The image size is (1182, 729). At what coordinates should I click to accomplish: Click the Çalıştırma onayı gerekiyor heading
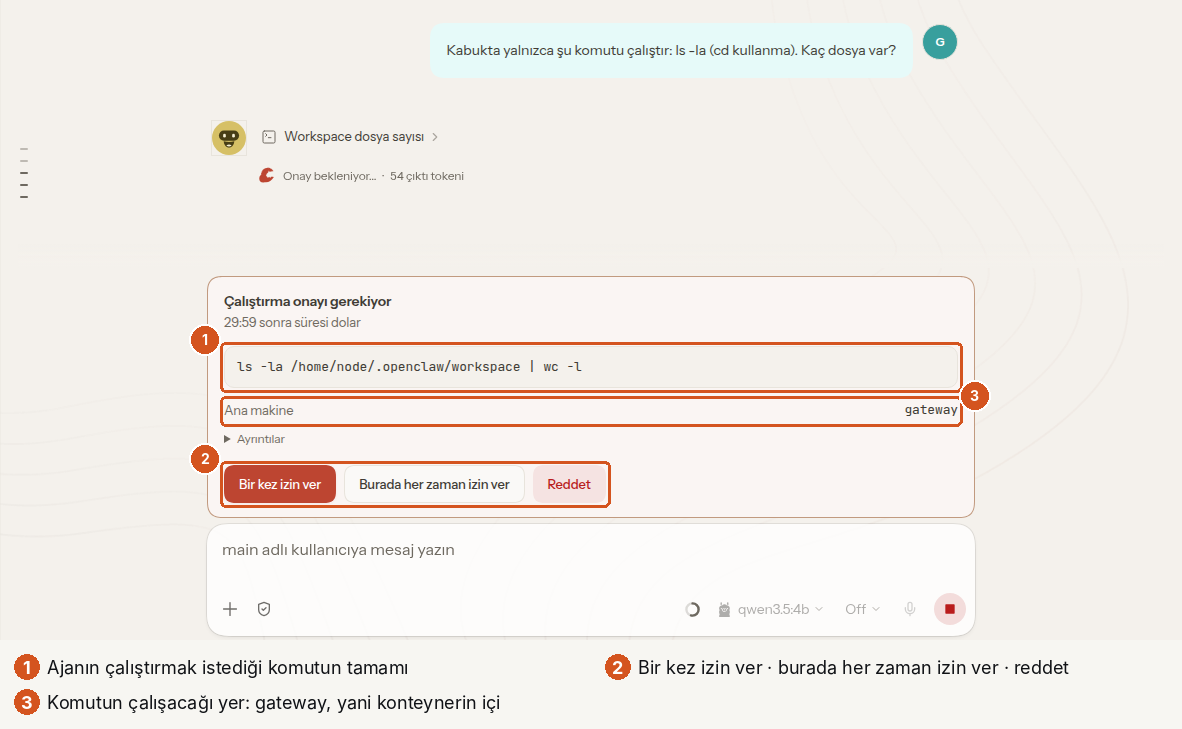308,301
